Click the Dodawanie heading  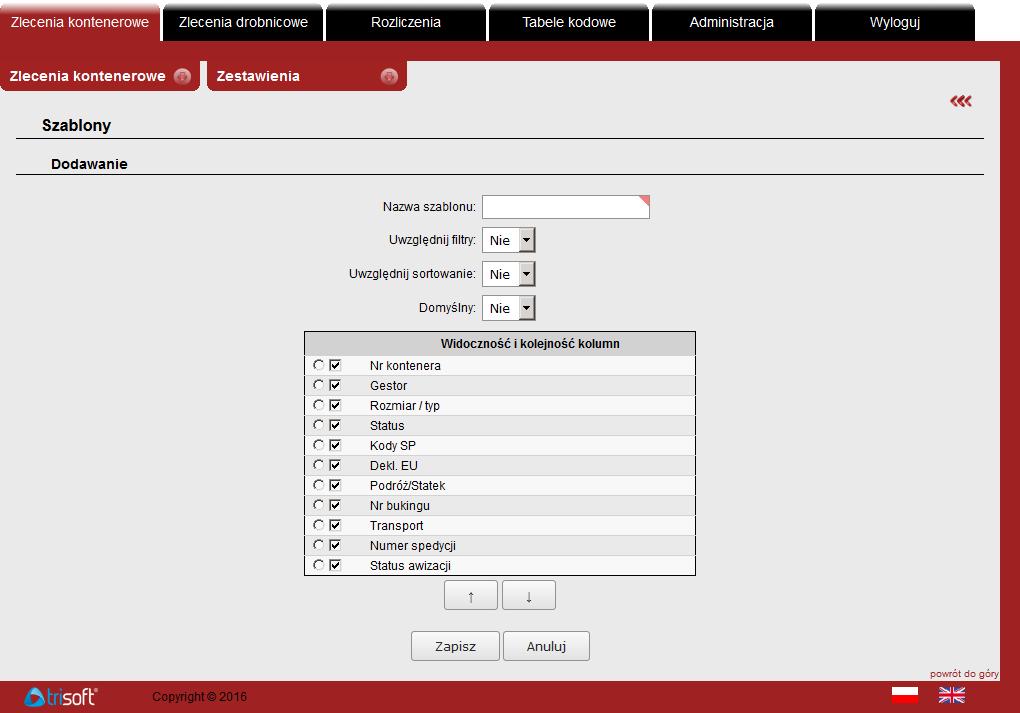89,164
